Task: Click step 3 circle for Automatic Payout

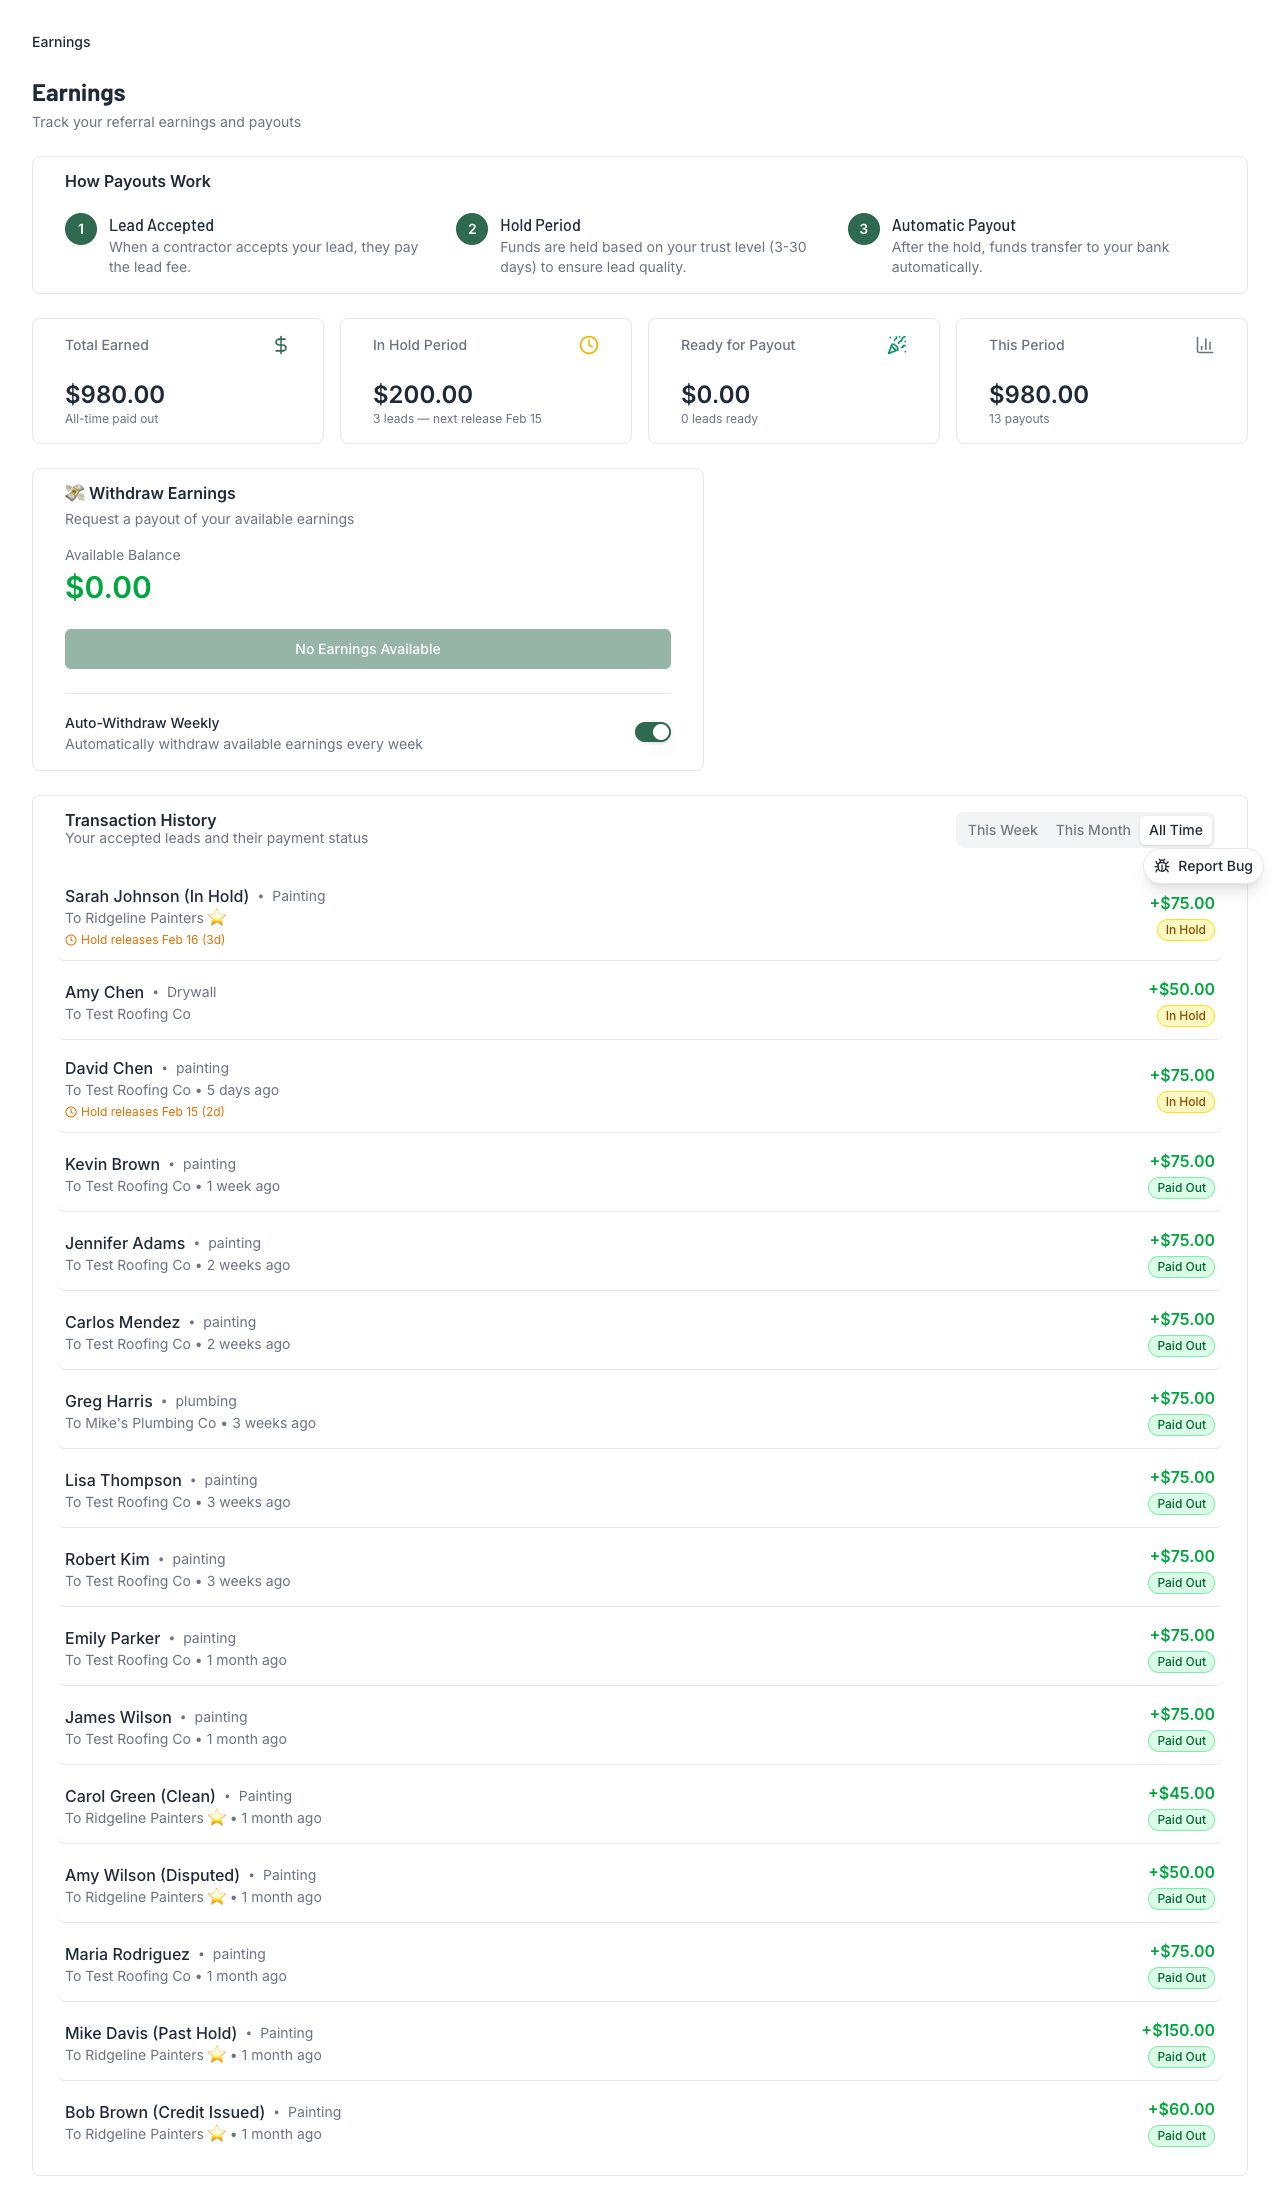Action: pos(864,229)
